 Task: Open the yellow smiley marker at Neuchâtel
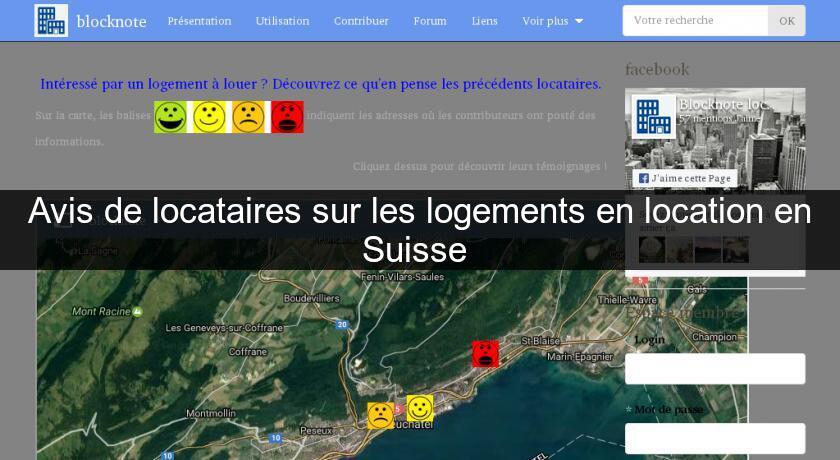[420, 408]
